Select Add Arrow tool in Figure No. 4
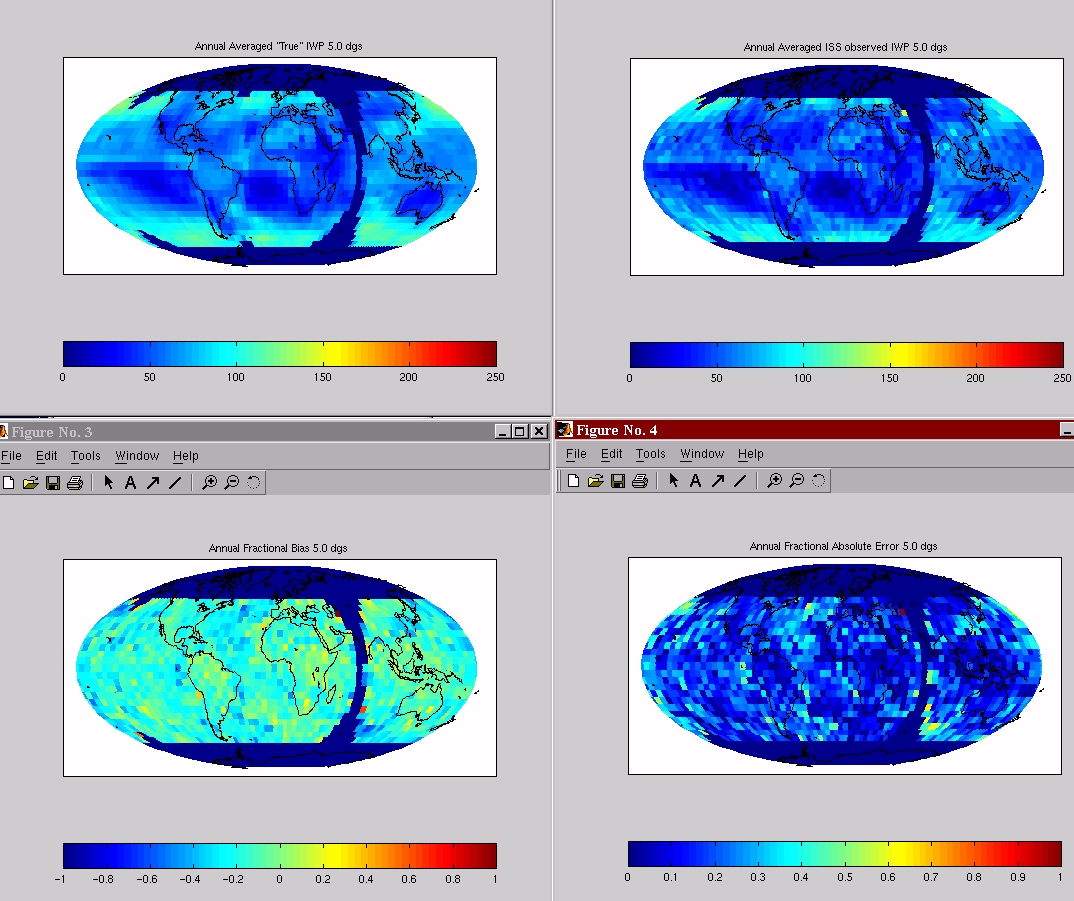The width and height of the screenshot is (1074, 901). [718, 481]
